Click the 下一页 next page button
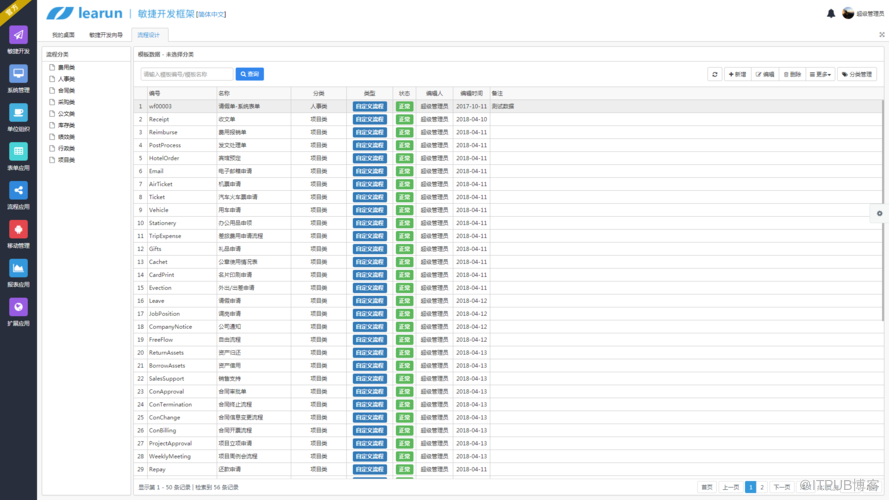The image size is (889, 500). coord(782,487)
